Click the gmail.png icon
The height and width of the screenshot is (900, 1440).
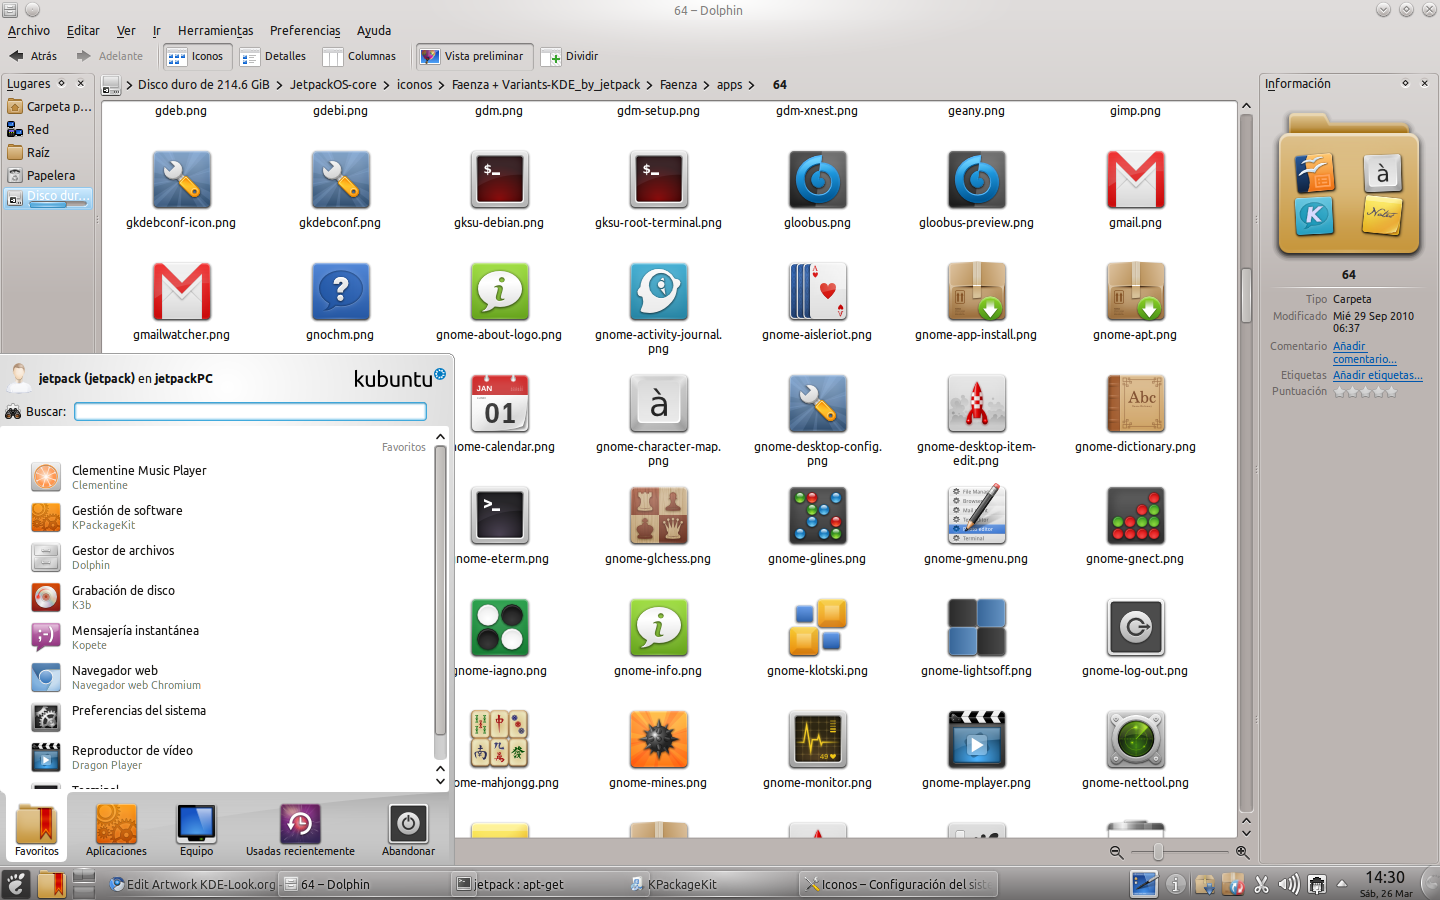[1135, 180]
